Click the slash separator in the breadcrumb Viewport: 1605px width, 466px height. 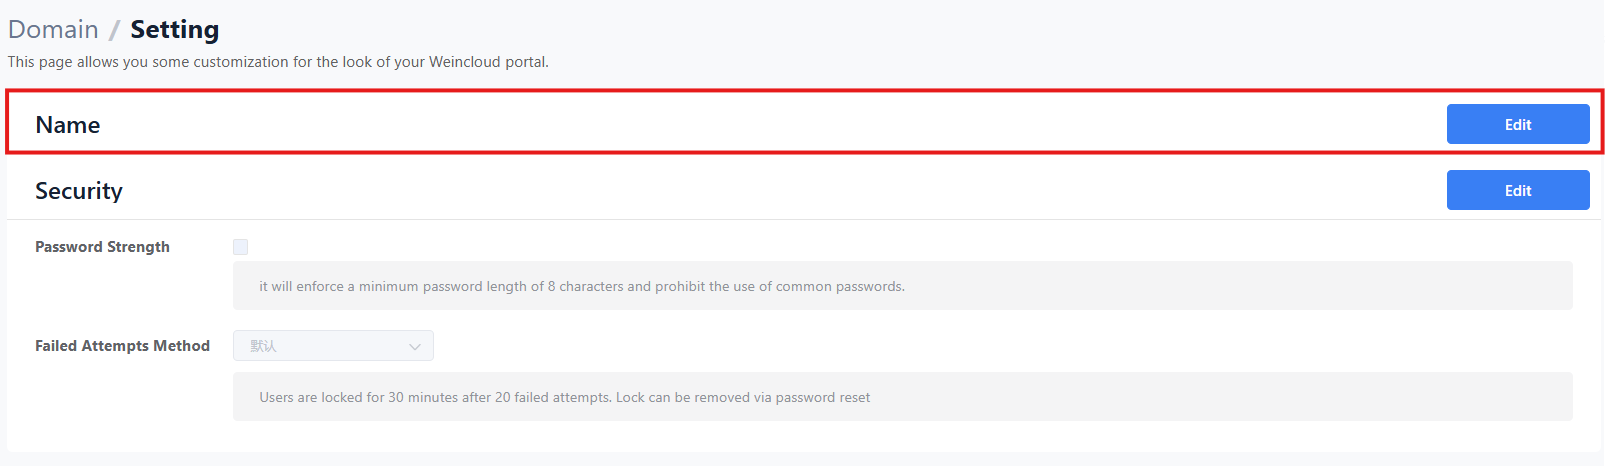pyautogui.click(x=114, y=30)
